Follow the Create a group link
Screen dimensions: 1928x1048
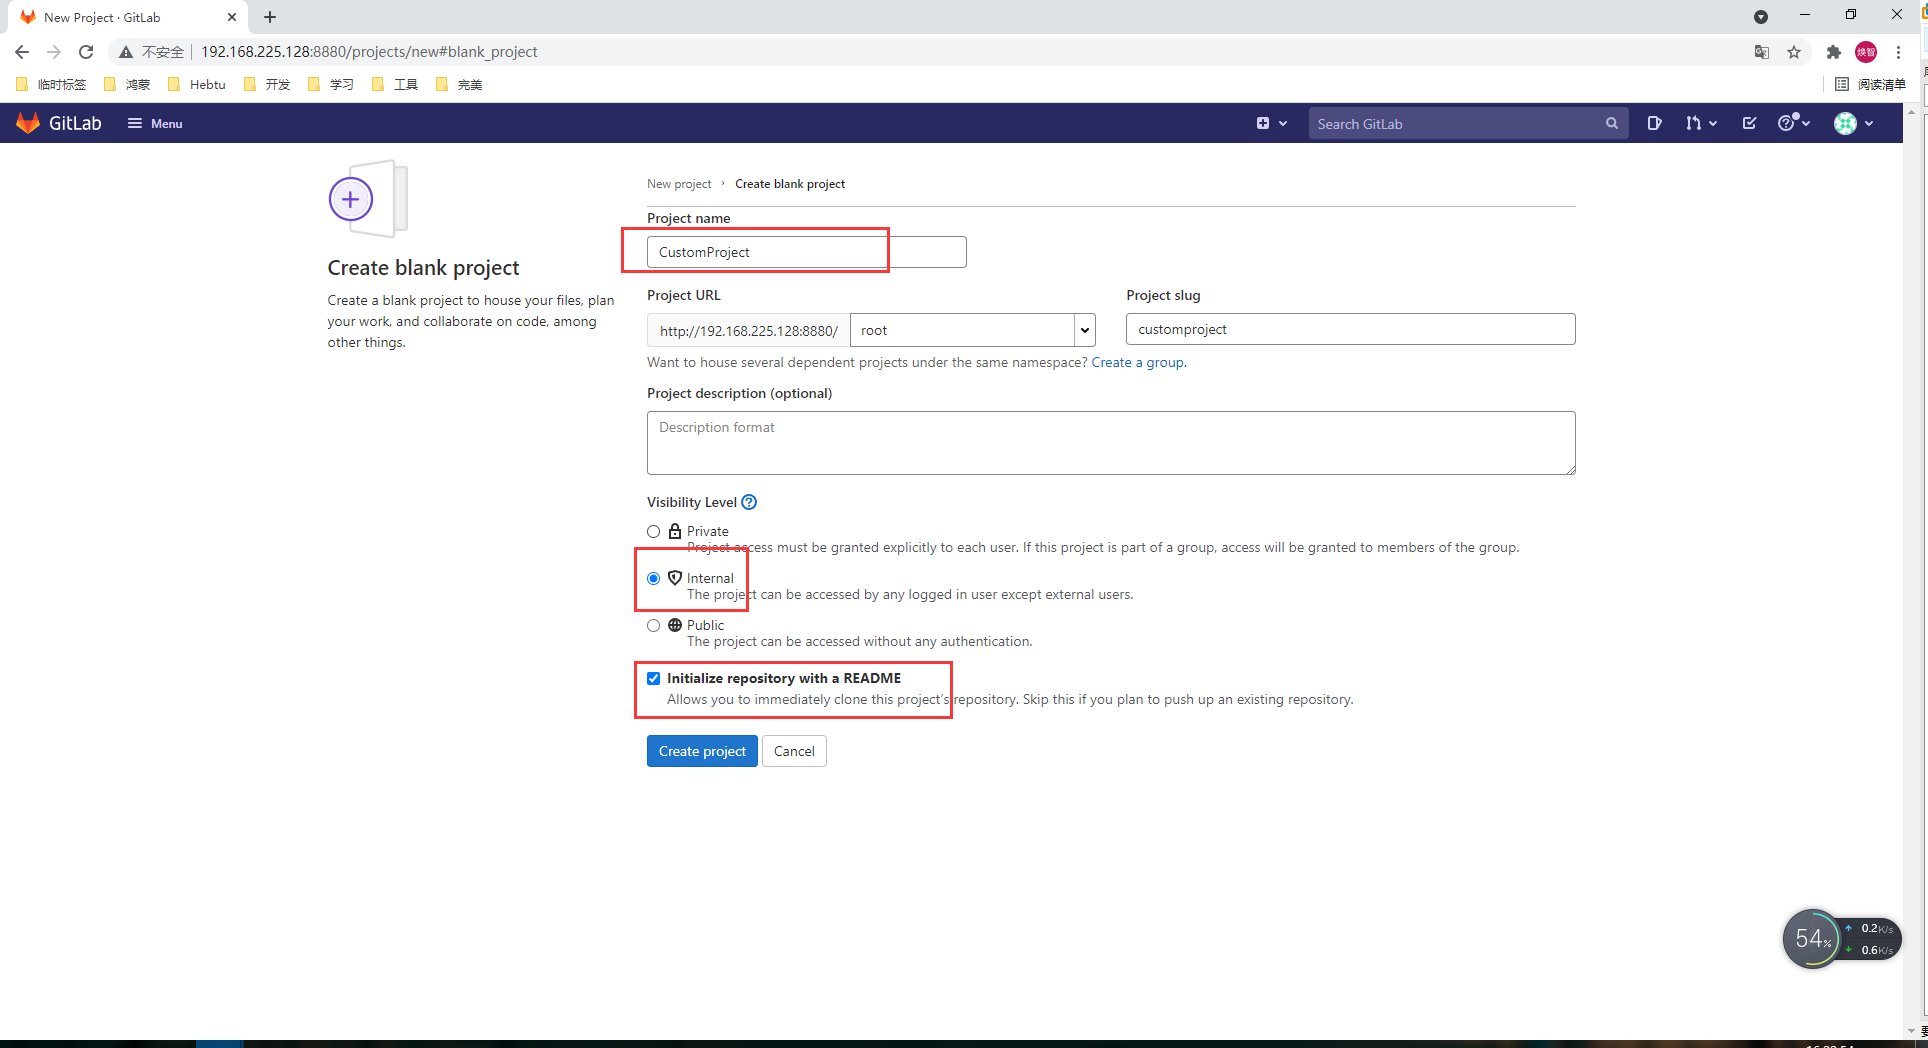tap(1137, 362)
